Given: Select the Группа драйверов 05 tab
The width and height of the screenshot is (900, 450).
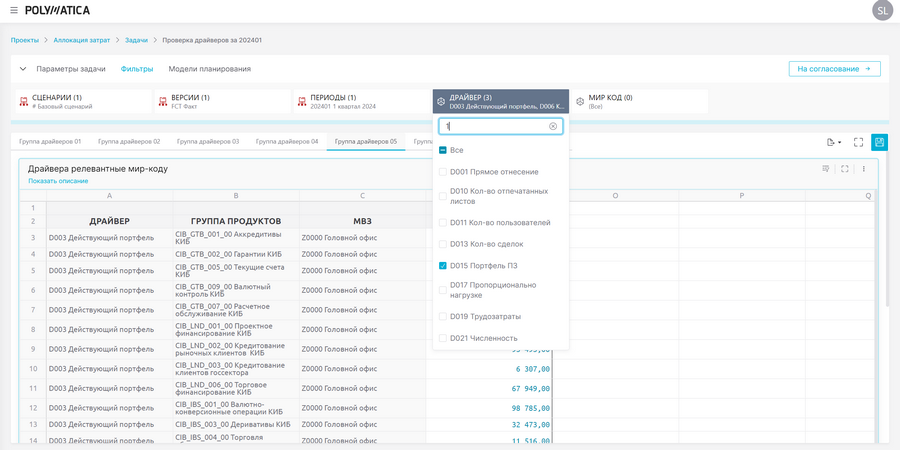Looking at the screenshot, I should 366,141.
